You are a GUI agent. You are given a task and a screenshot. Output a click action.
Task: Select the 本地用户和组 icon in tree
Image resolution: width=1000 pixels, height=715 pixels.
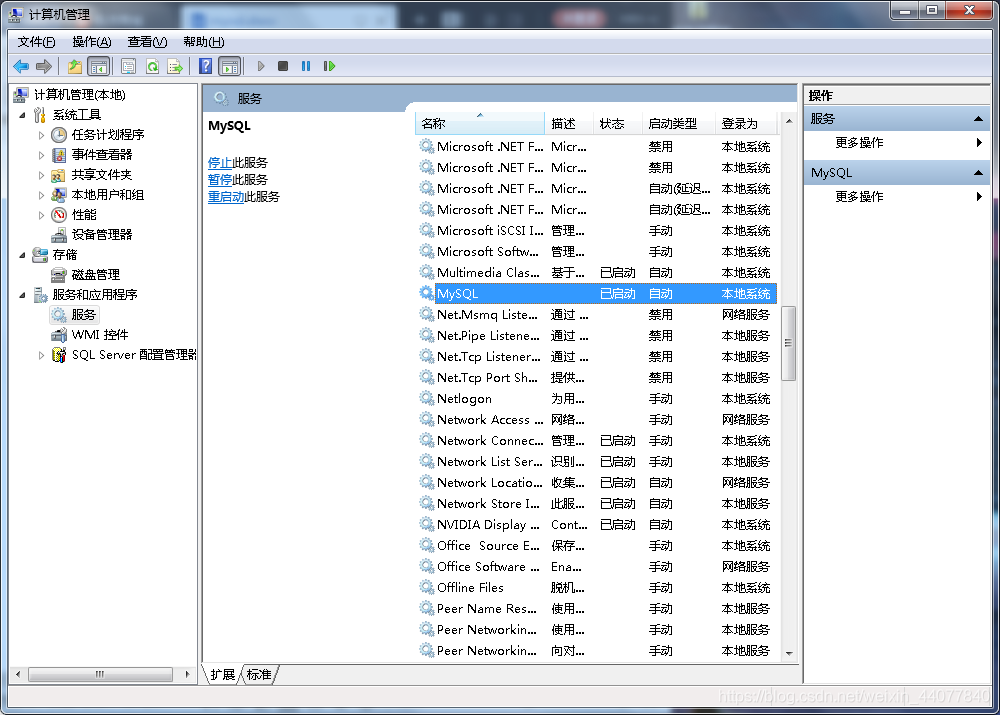[59, 195]
